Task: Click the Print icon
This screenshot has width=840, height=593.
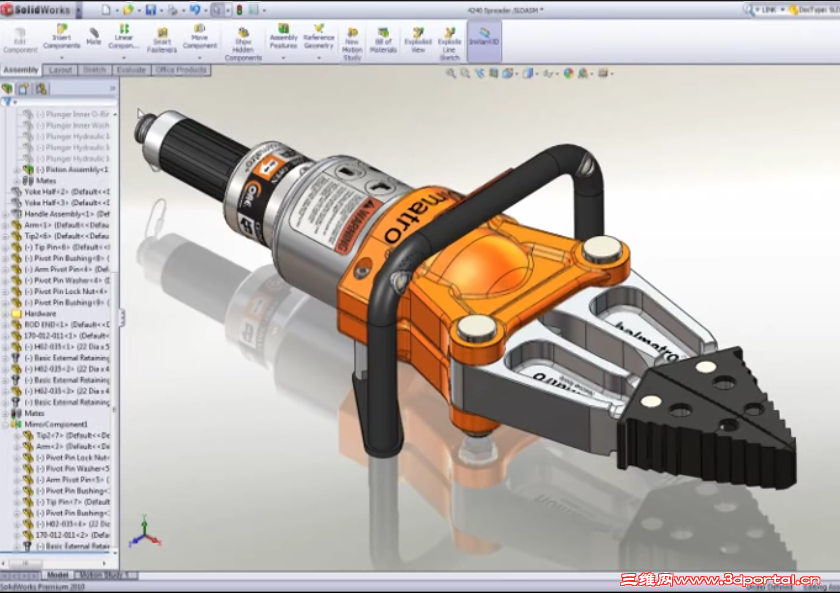Action: (x=172, y=10)
